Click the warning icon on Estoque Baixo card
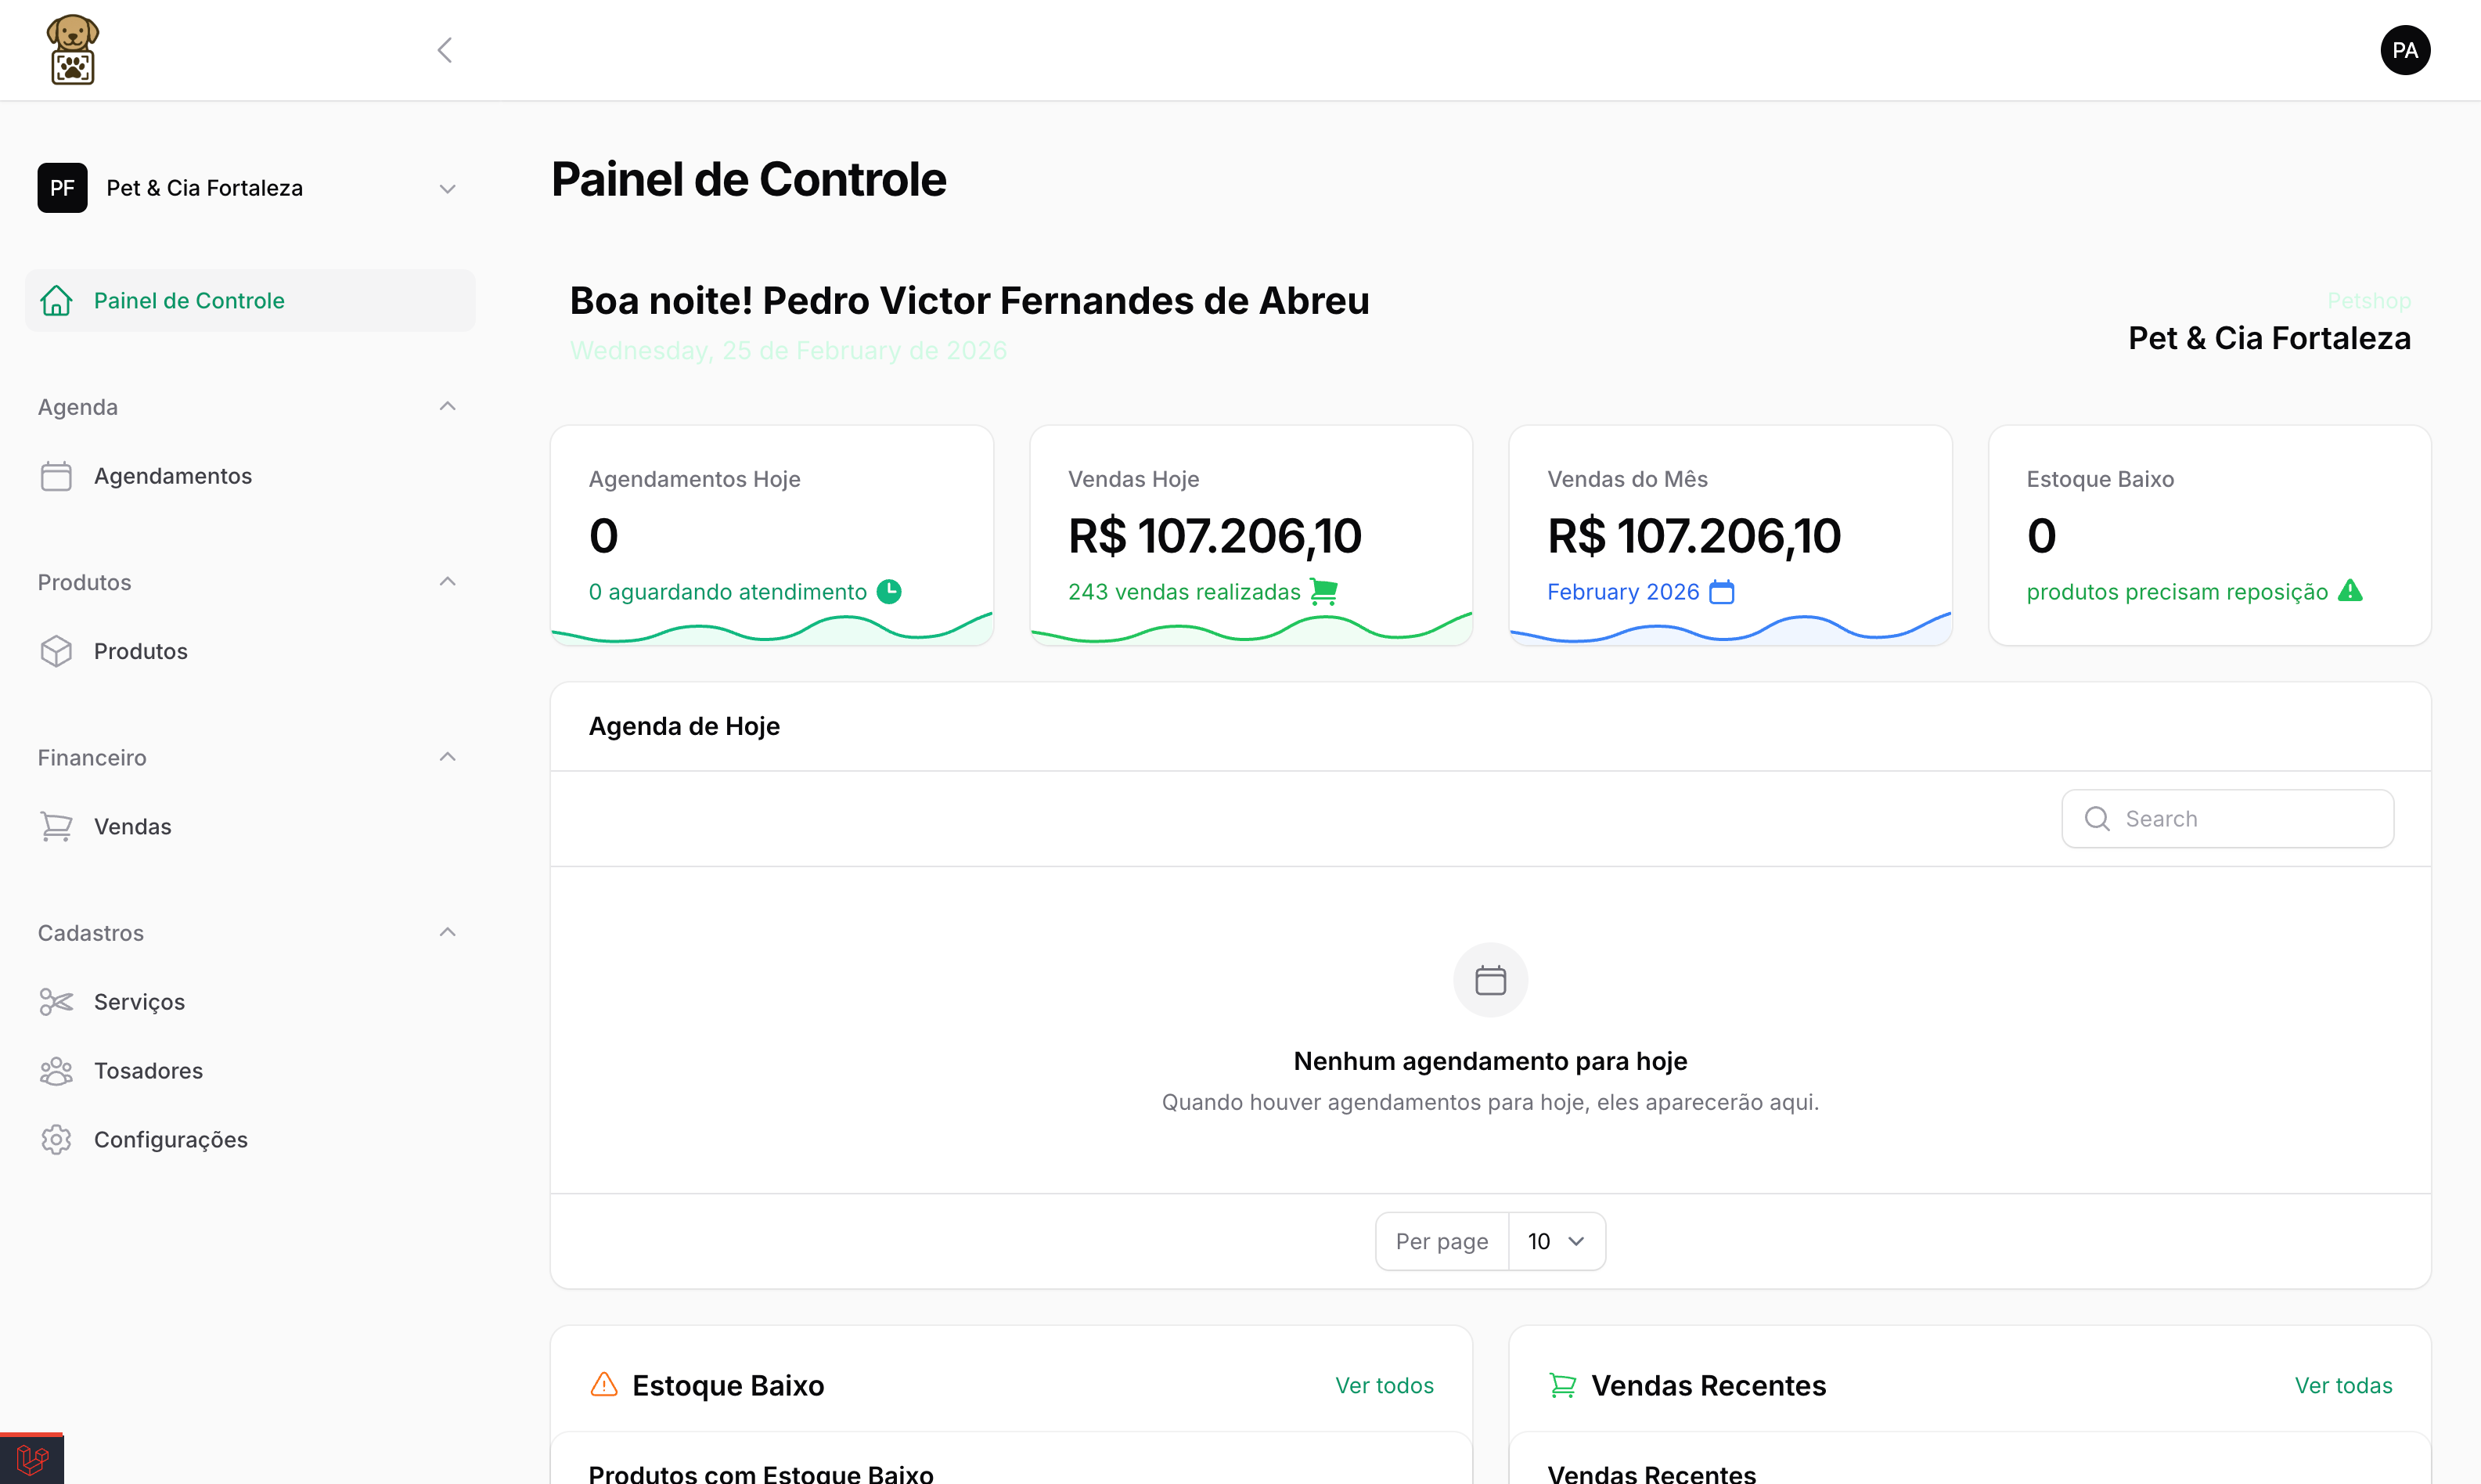This screenshot has height=1484, width=2481. click(x=2350, y=591)
